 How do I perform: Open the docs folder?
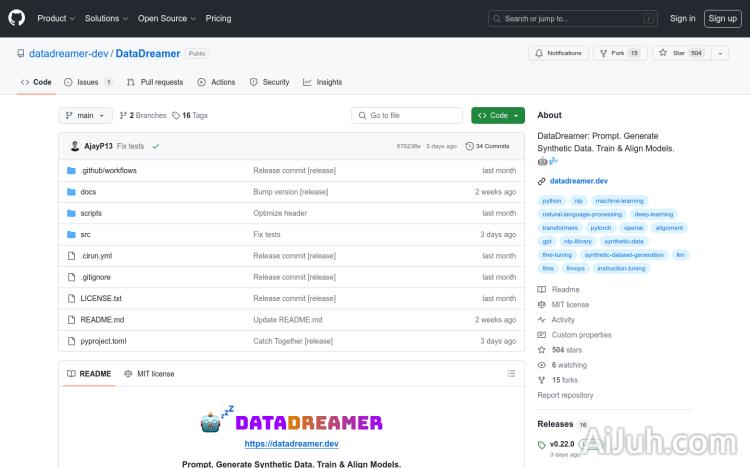point(88,192)
